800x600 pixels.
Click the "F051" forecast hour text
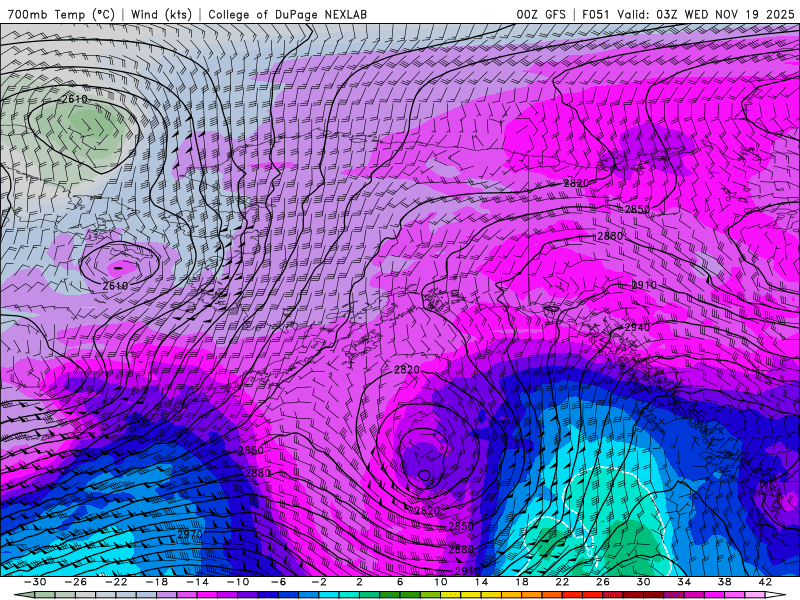[595, 14]
